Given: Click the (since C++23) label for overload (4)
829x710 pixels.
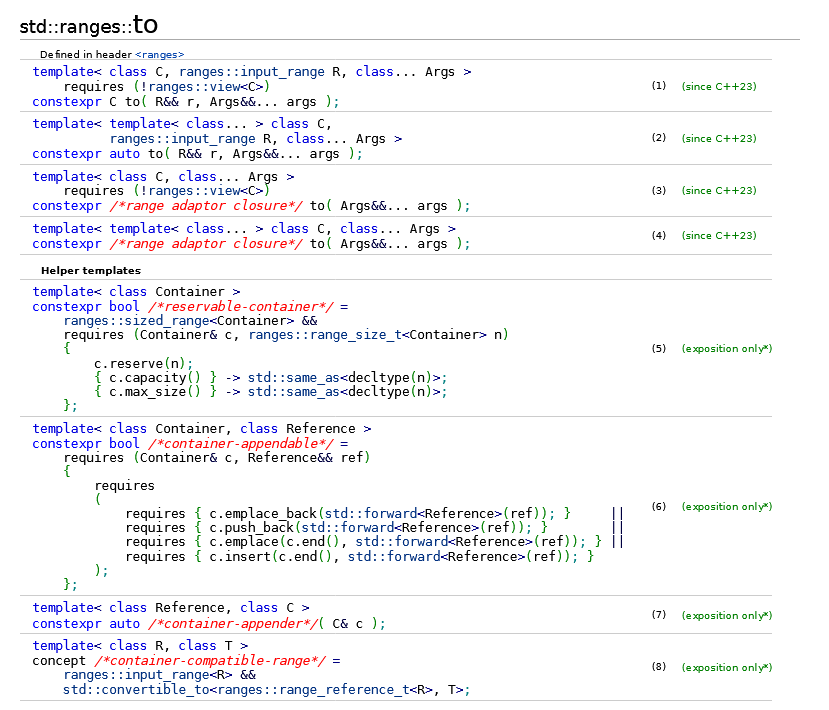Looking at the screenshot, I should [719, 235].
